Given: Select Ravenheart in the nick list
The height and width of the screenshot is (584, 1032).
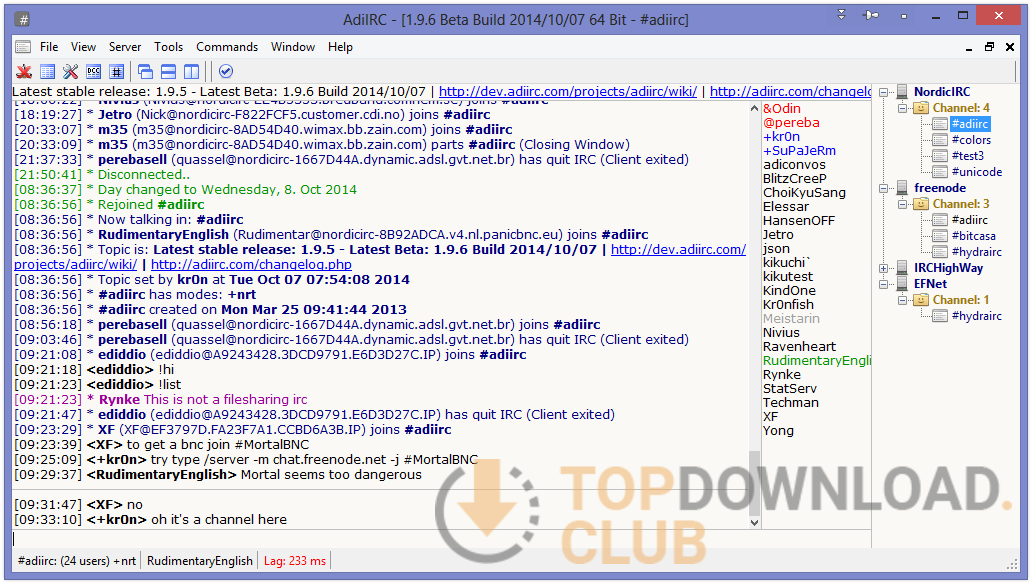Looking at the screenshot, I should (799, 346).
